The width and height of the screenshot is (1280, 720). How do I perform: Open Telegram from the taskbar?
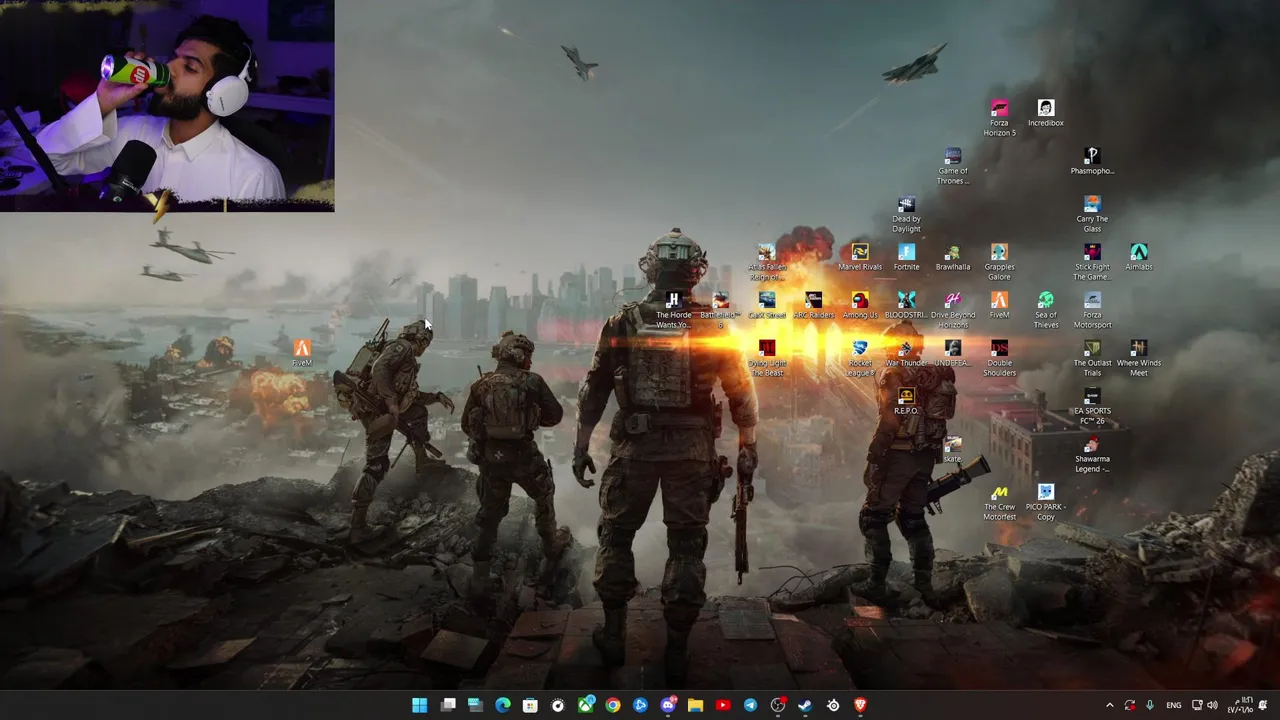click(x=750, y=705)
